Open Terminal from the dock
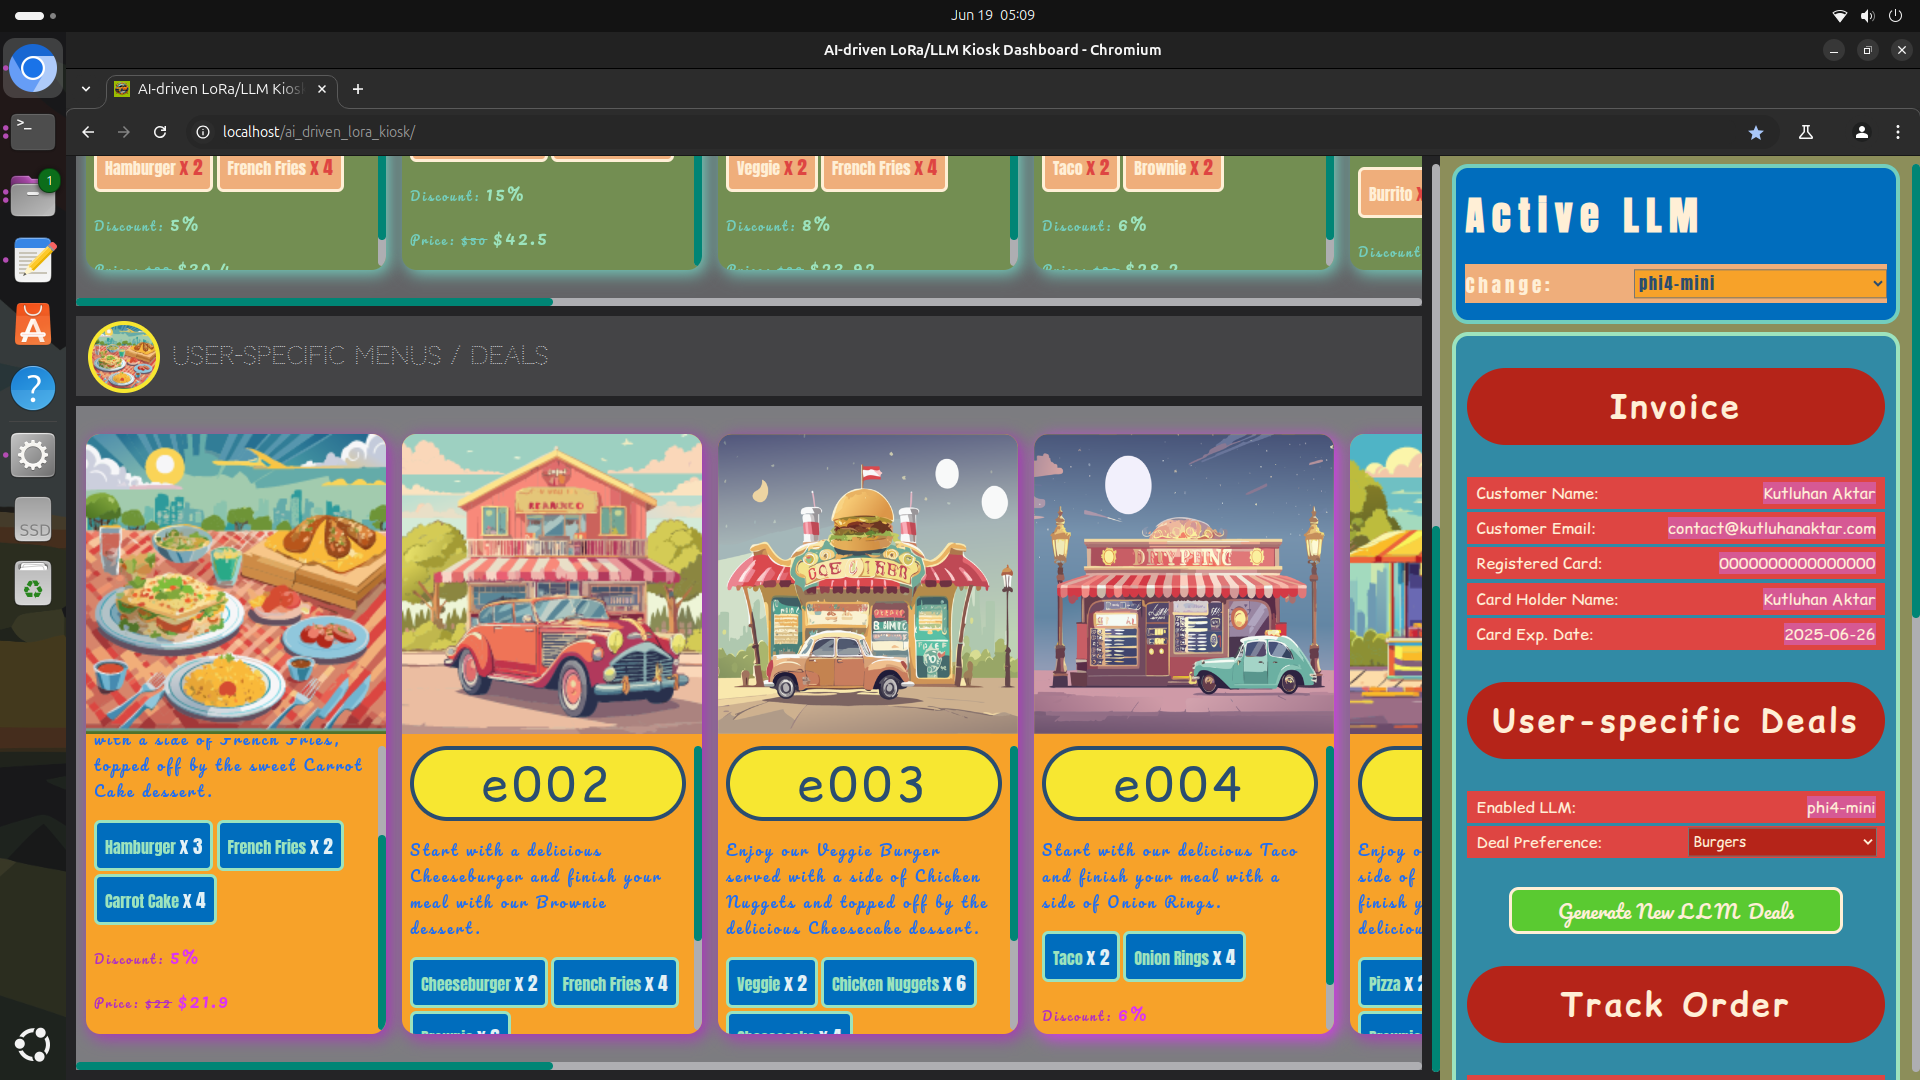 [x=33, y=131]
